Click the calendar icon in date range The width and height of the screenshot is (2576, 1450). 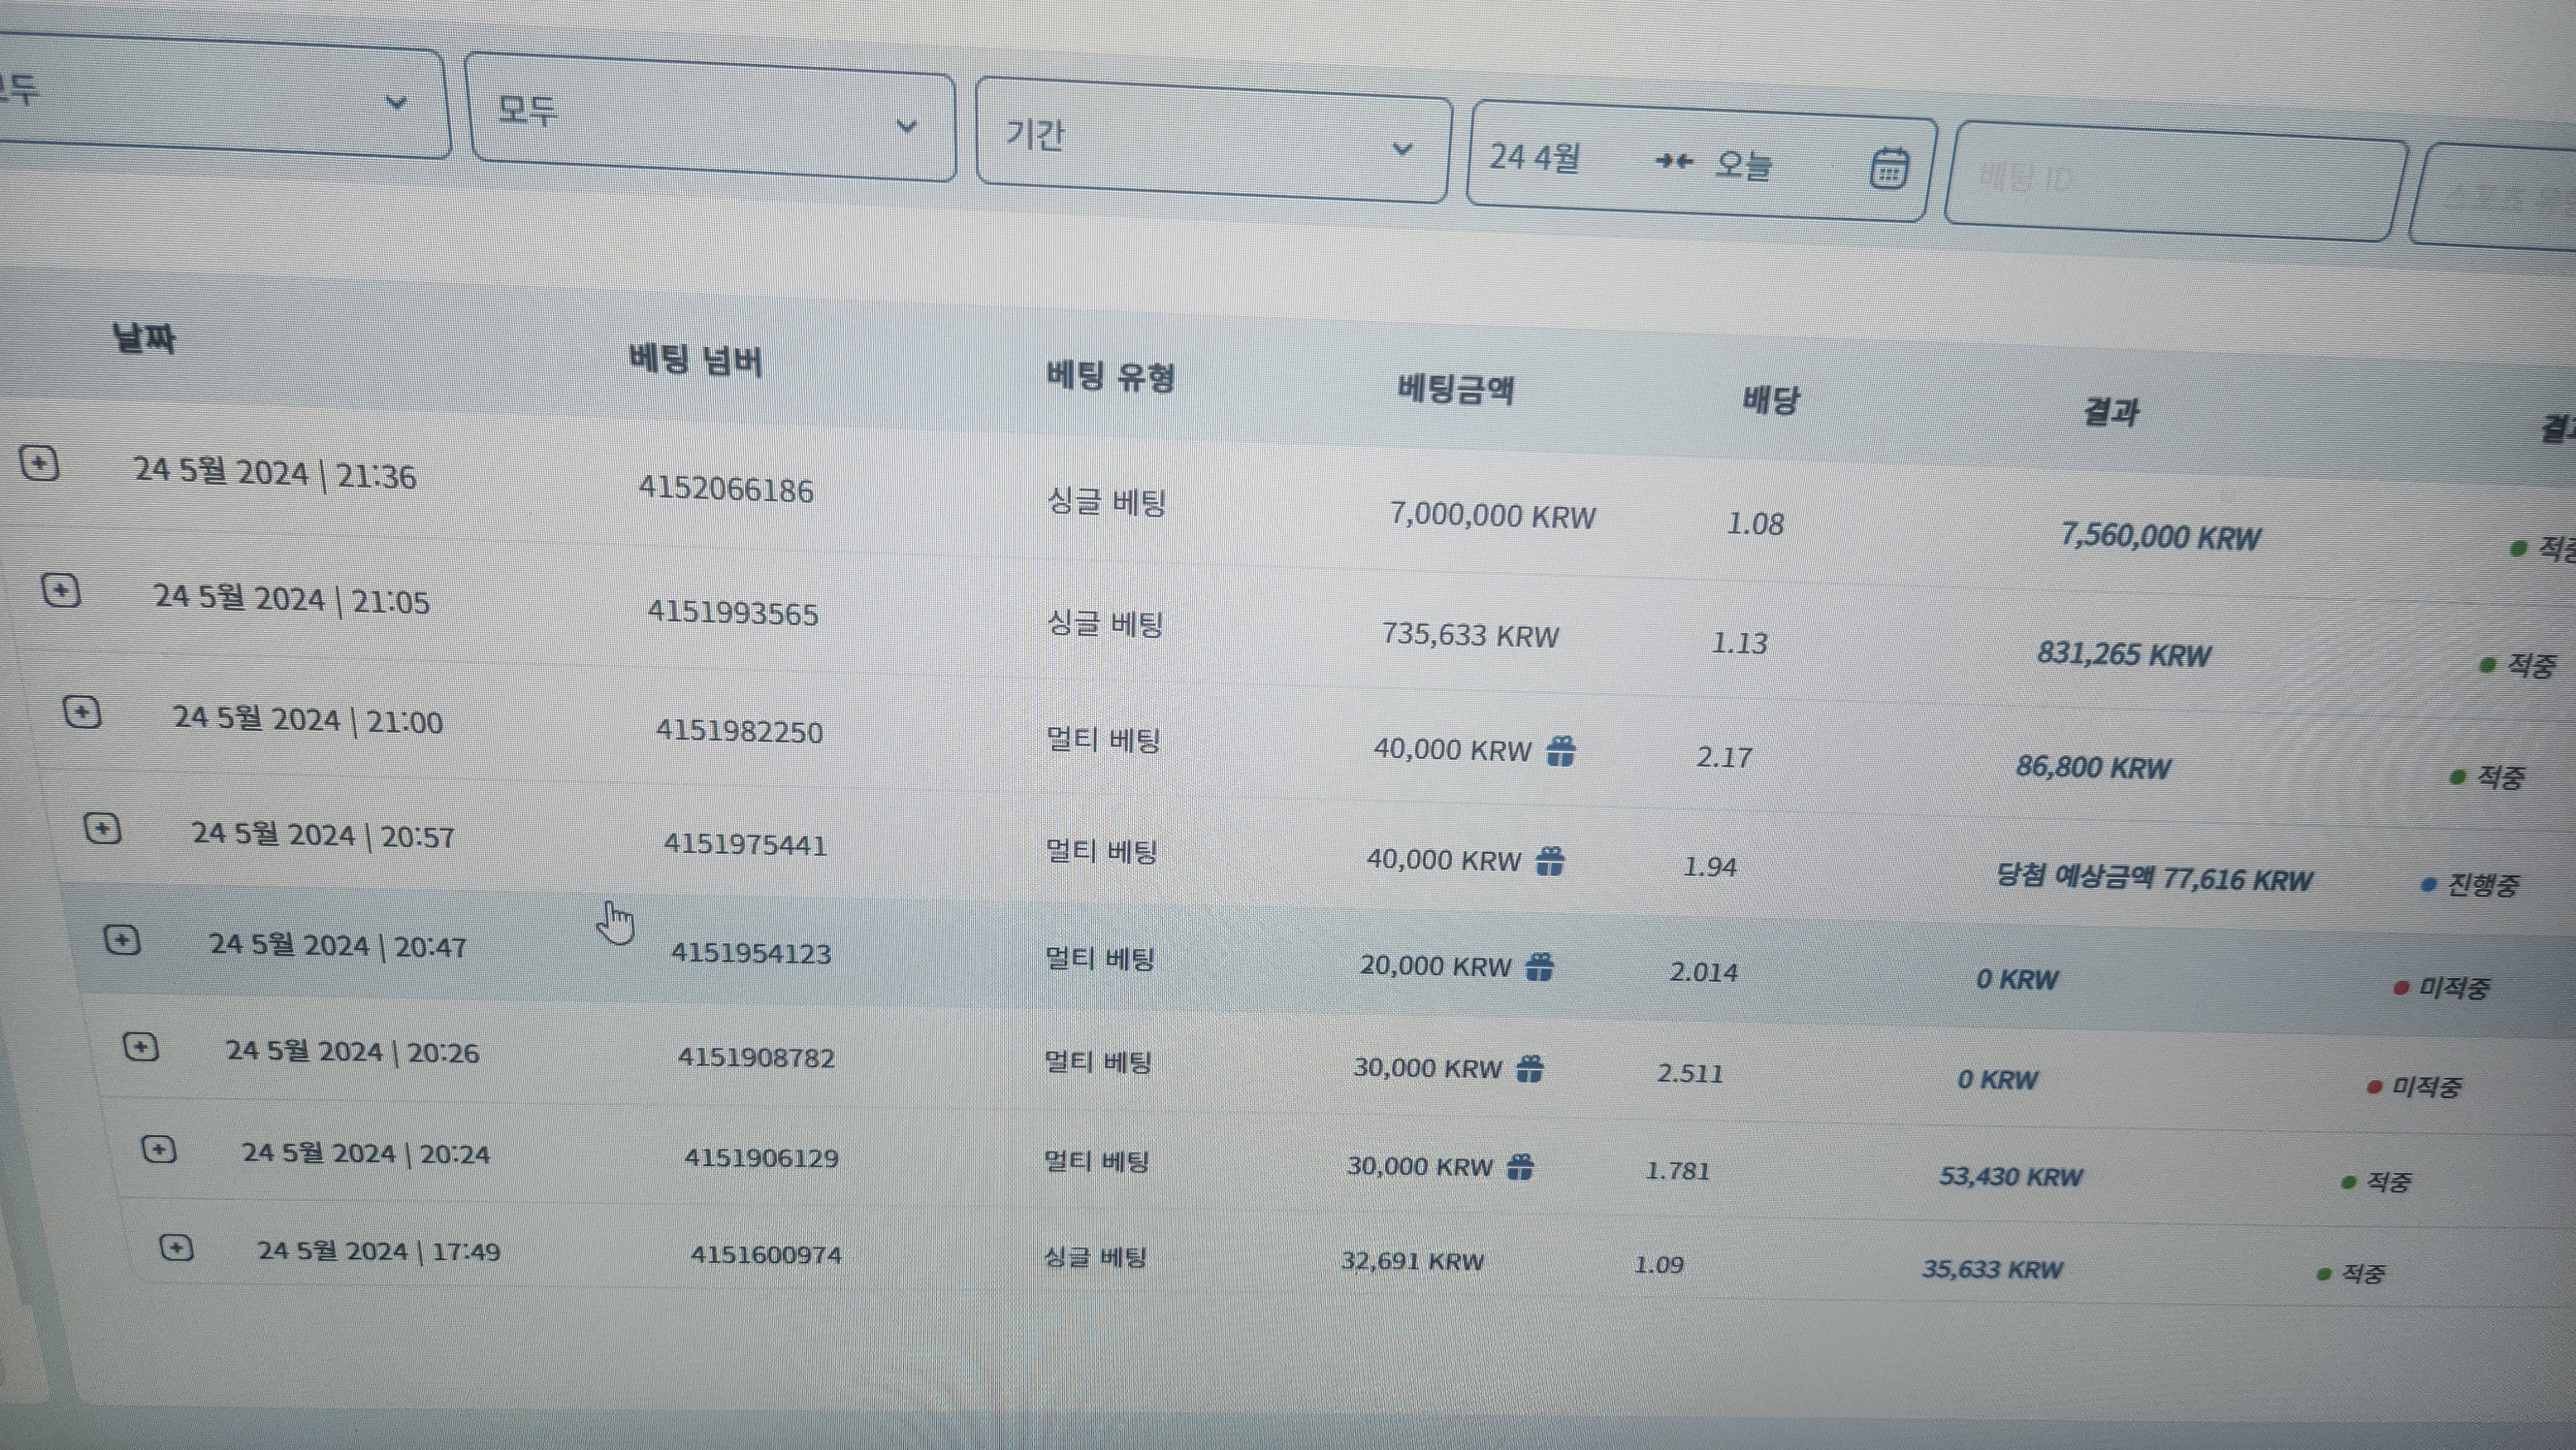point(1888,168)
